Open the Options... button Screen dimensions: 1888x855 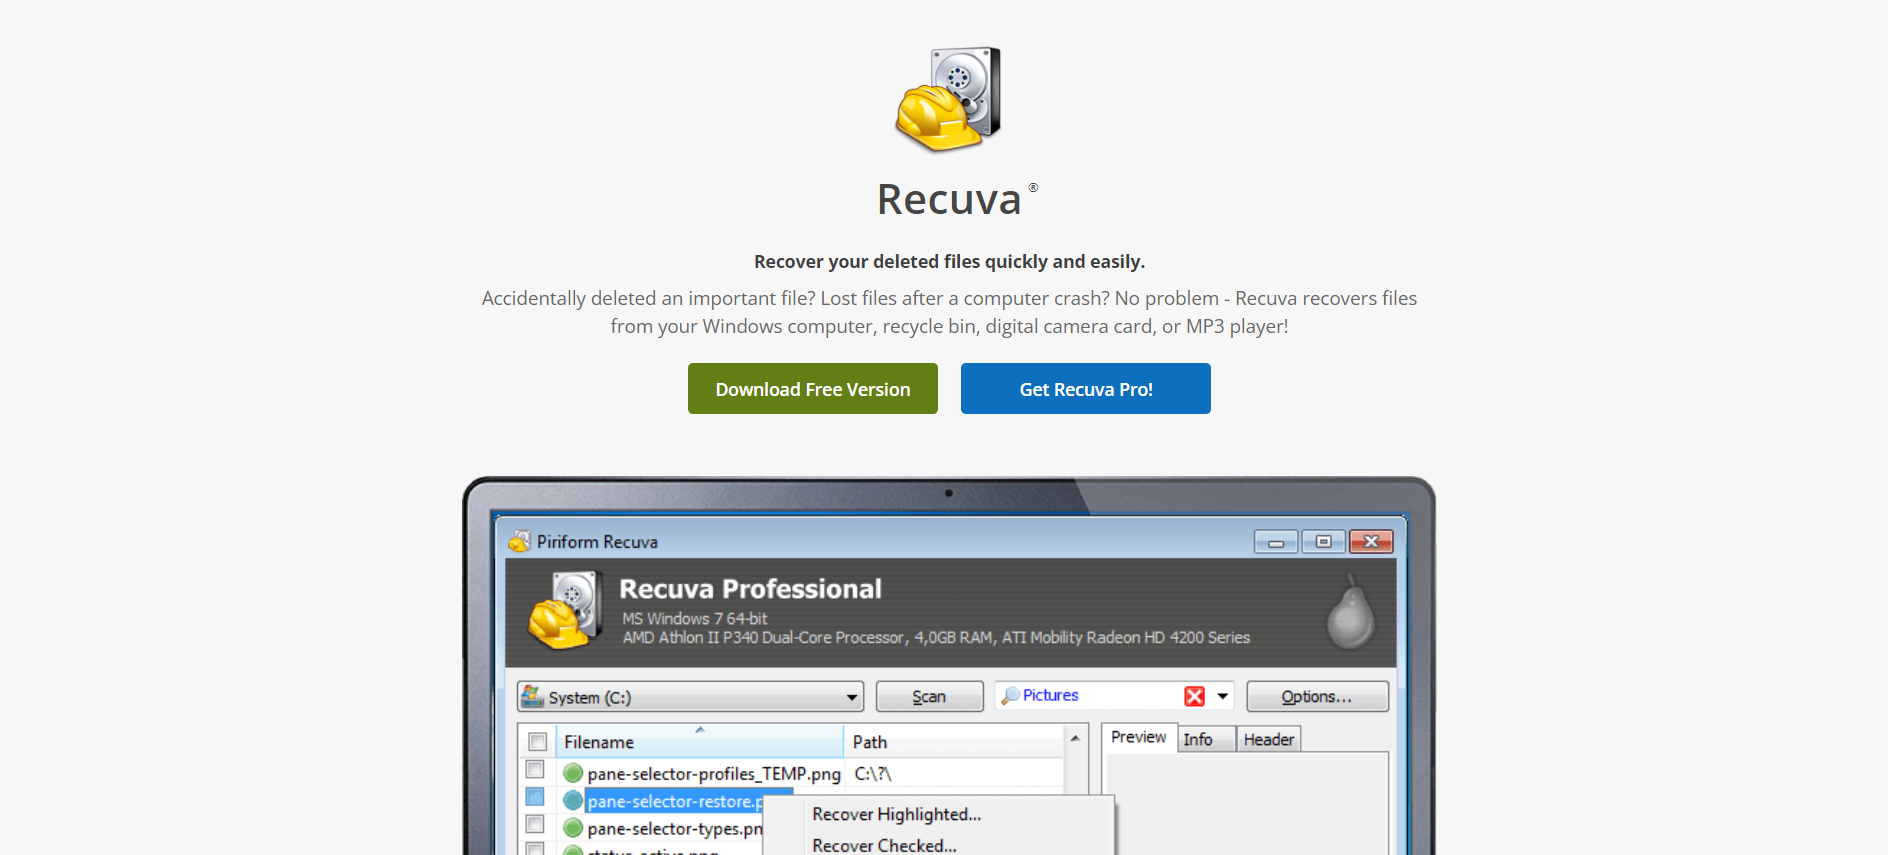pyautogui.click(x=1317, y=697)
